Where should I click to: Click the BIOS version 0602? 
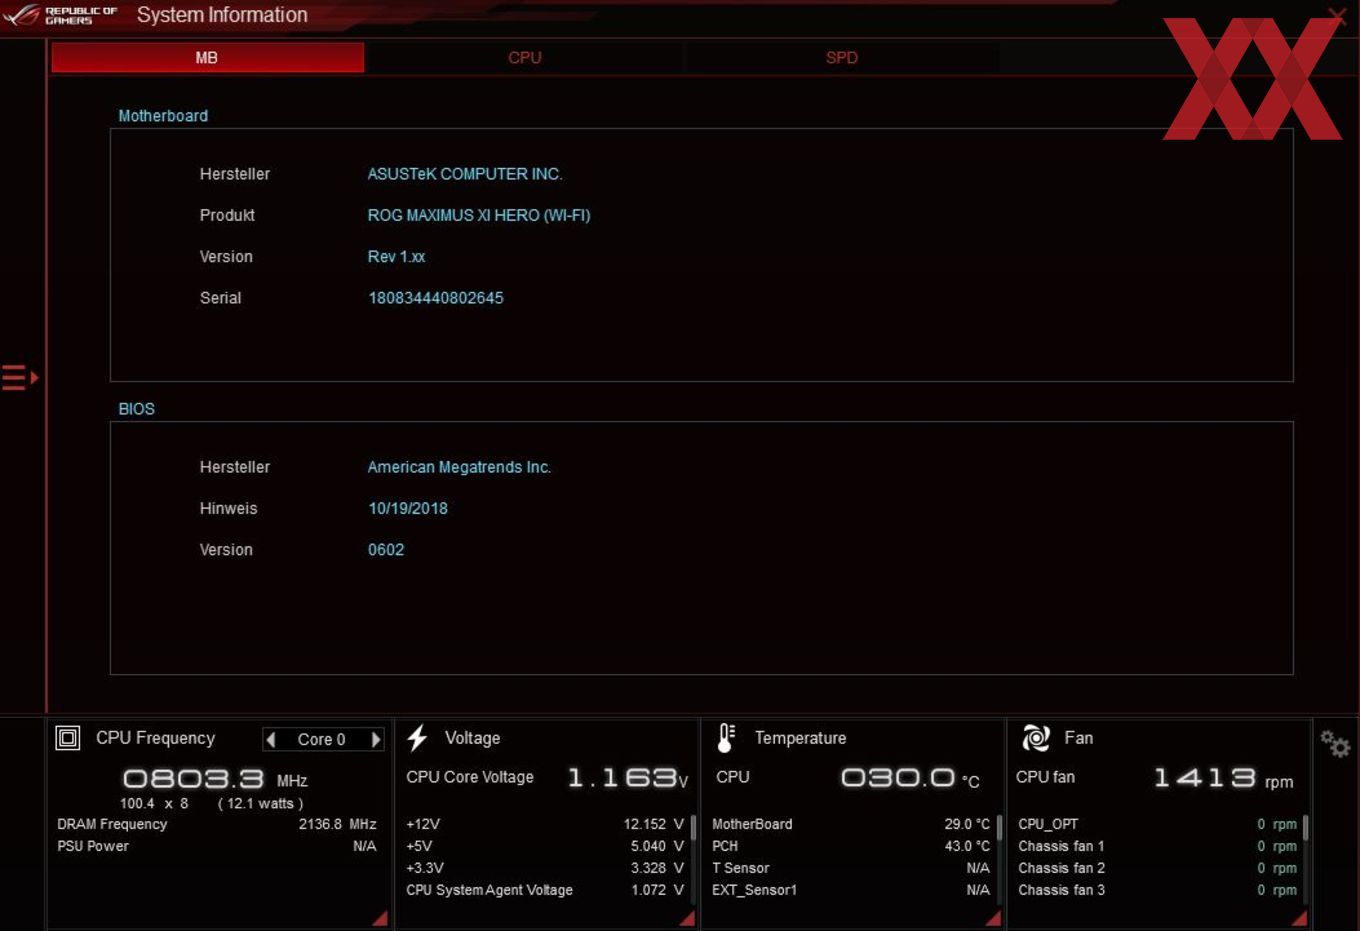[x=386, y=550]
